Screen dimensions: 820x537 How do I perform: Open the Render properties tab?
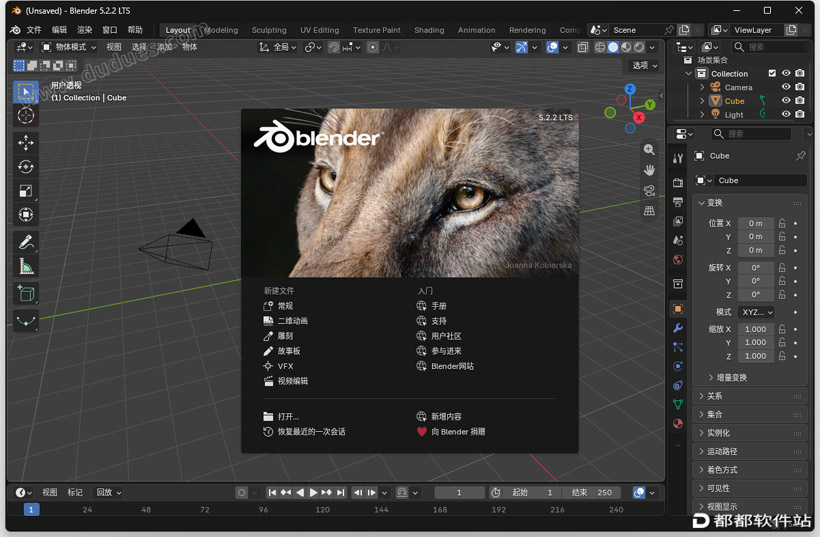pos(678,182)
